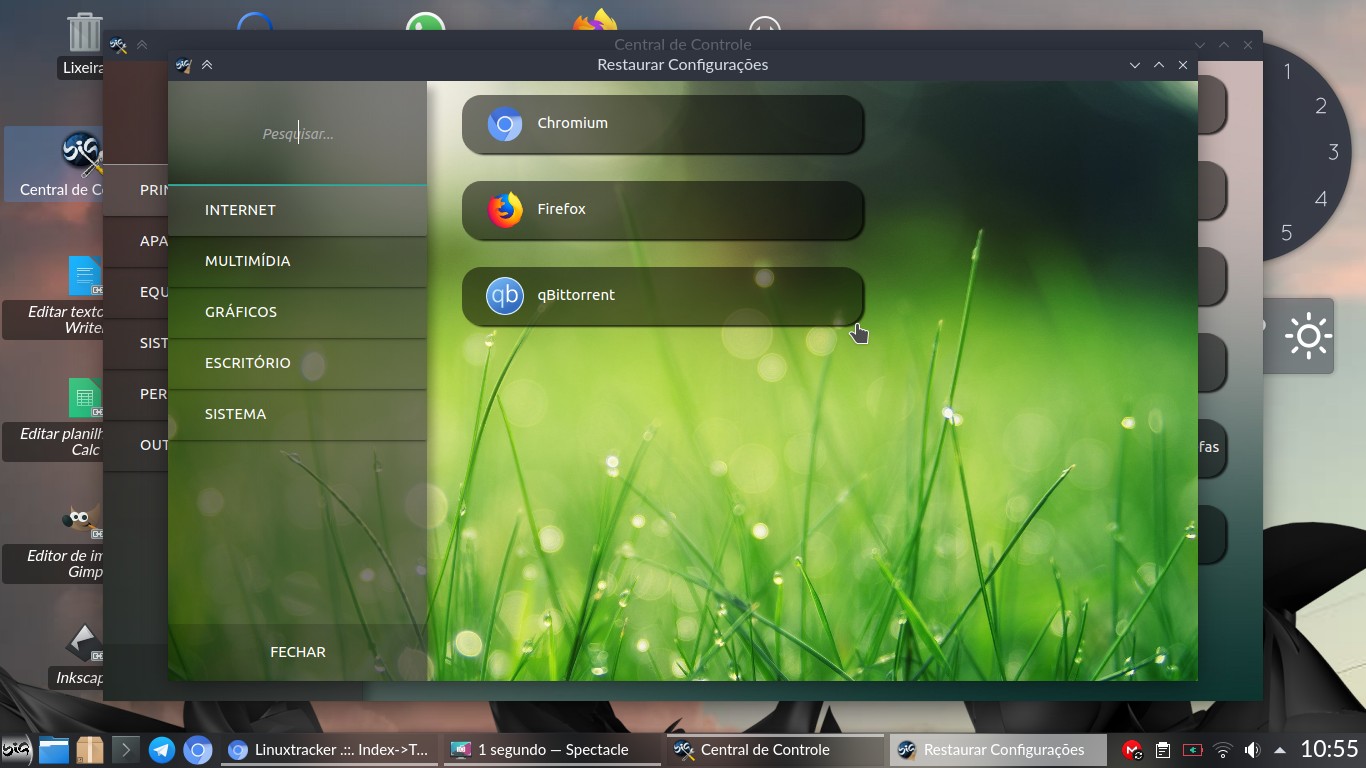Select the SISTEMA category
The height and width of the screenshot is (768, 1366).
coord(297,414)
